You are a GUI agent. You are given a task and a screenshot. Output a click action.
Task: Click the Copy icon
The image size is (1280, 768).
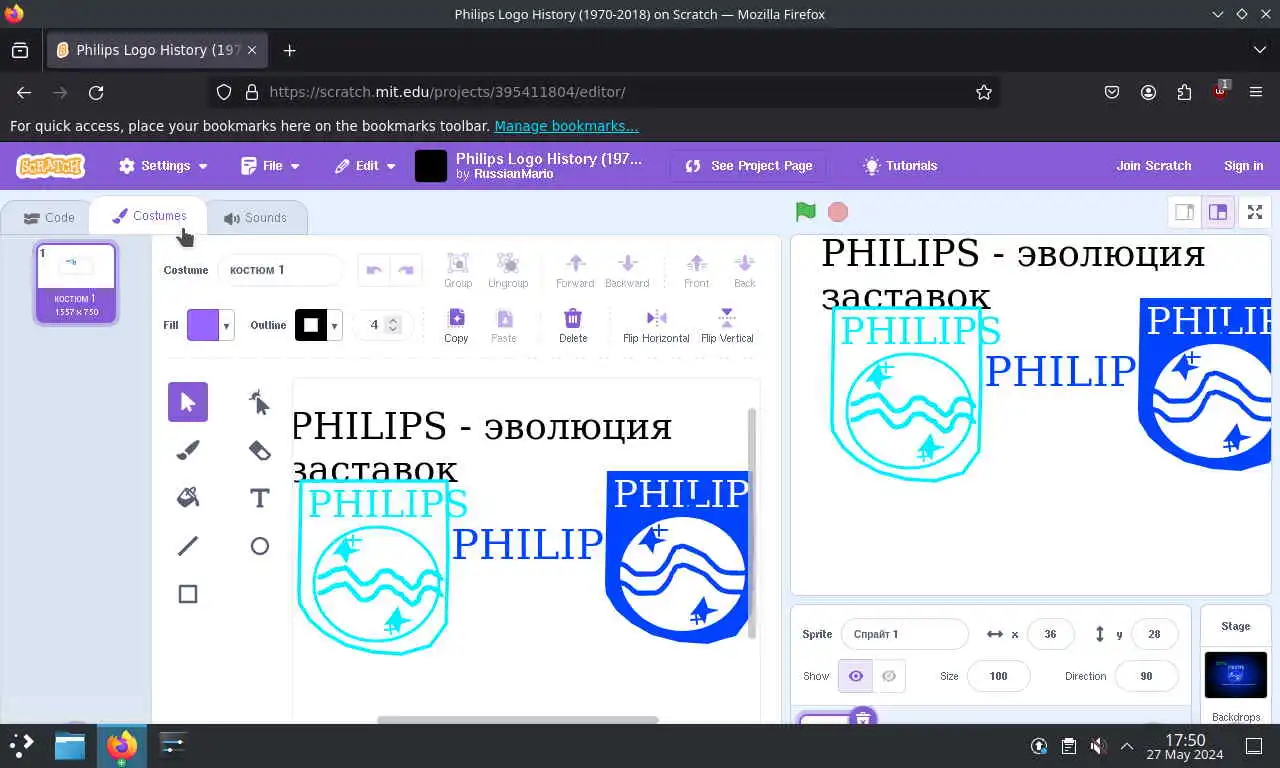456,325
